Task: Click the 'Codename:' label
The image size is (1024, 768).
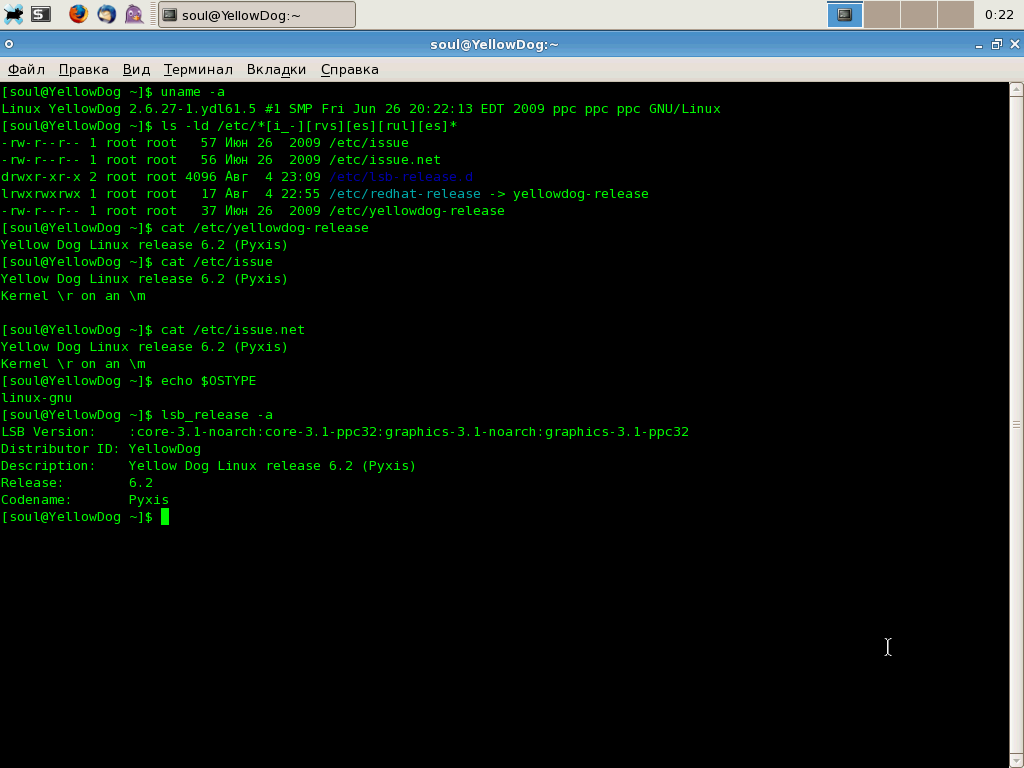Action: (x=36, y=500)
